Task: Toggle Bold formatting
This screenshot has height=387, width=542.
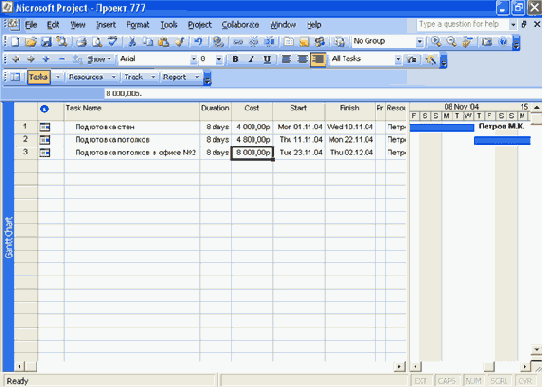Action: tap(235, 59)
